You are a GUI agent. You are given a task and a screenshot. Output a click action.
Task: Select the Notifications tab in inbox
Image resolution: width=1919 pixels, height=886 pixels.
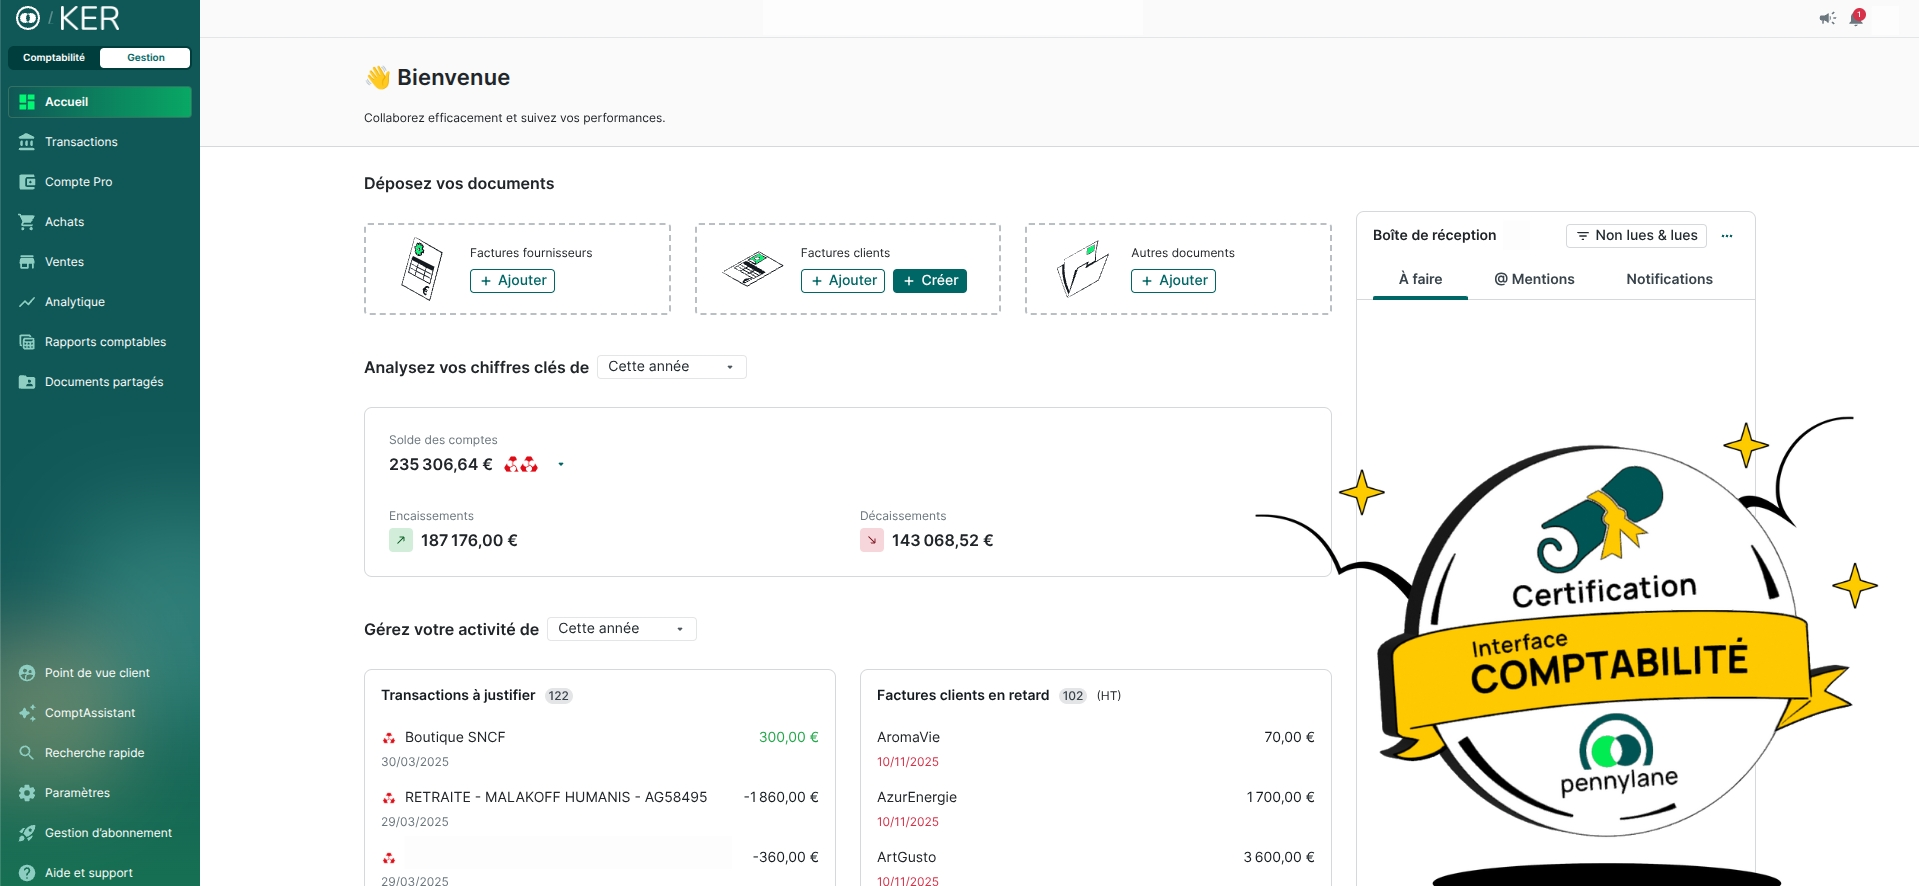point(1669,279)
